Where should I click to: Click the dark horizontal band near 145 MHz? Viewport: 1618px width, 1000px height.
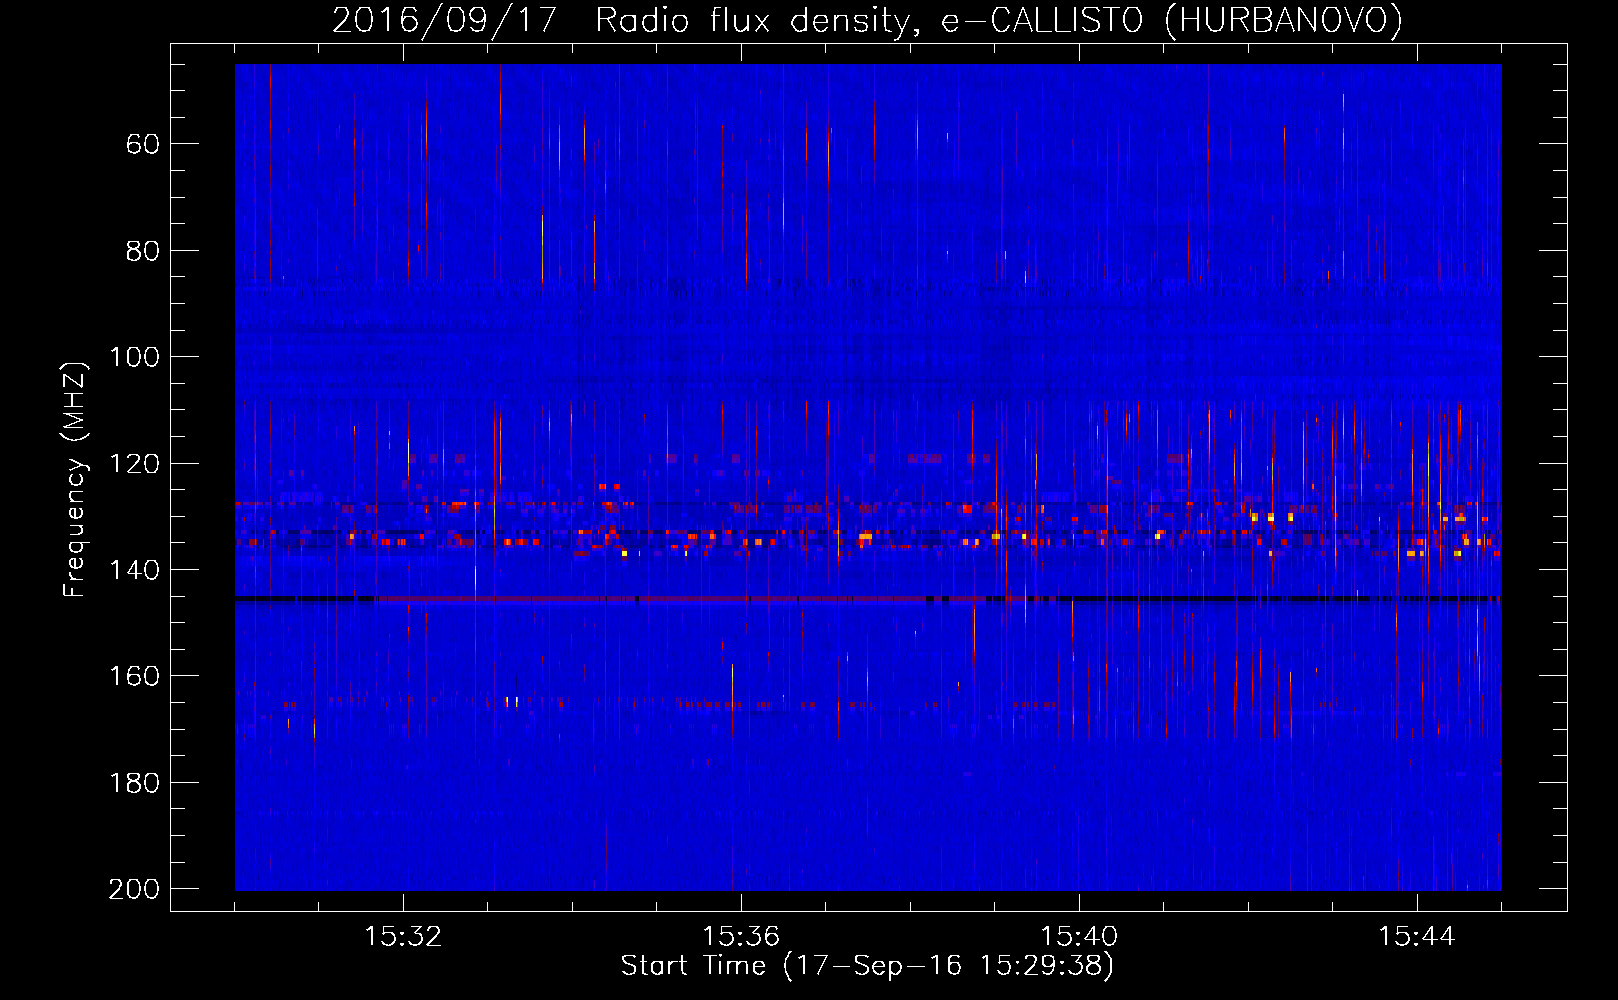pos(868,599)
